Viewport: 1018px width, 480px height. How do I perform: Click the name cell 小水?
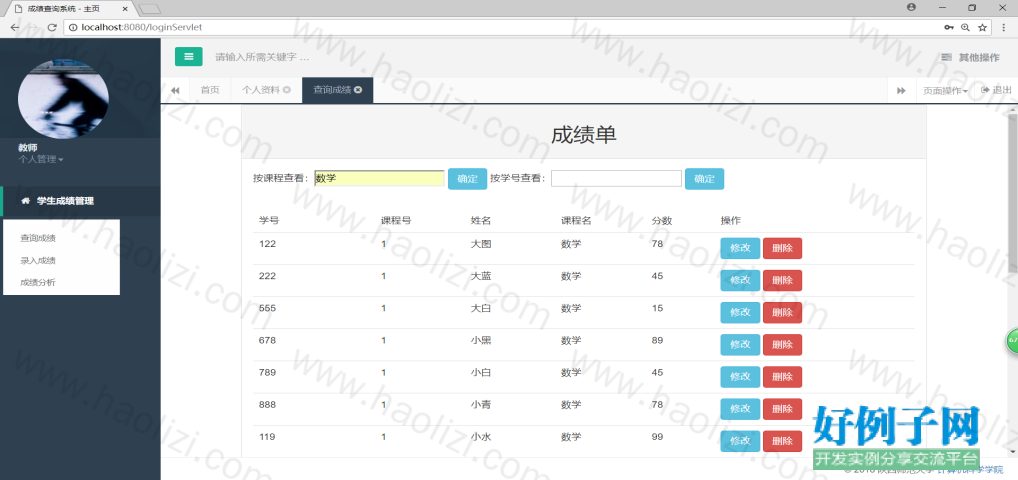[x=480, y=437]
